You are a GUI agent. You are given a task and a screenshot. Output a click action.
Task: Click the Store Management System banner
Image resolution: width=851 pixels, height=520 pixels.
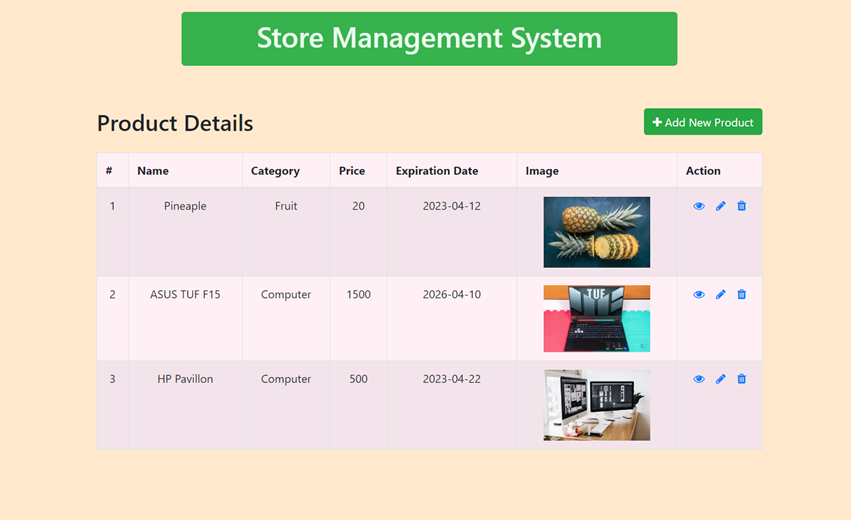click(x=429, y=39)
